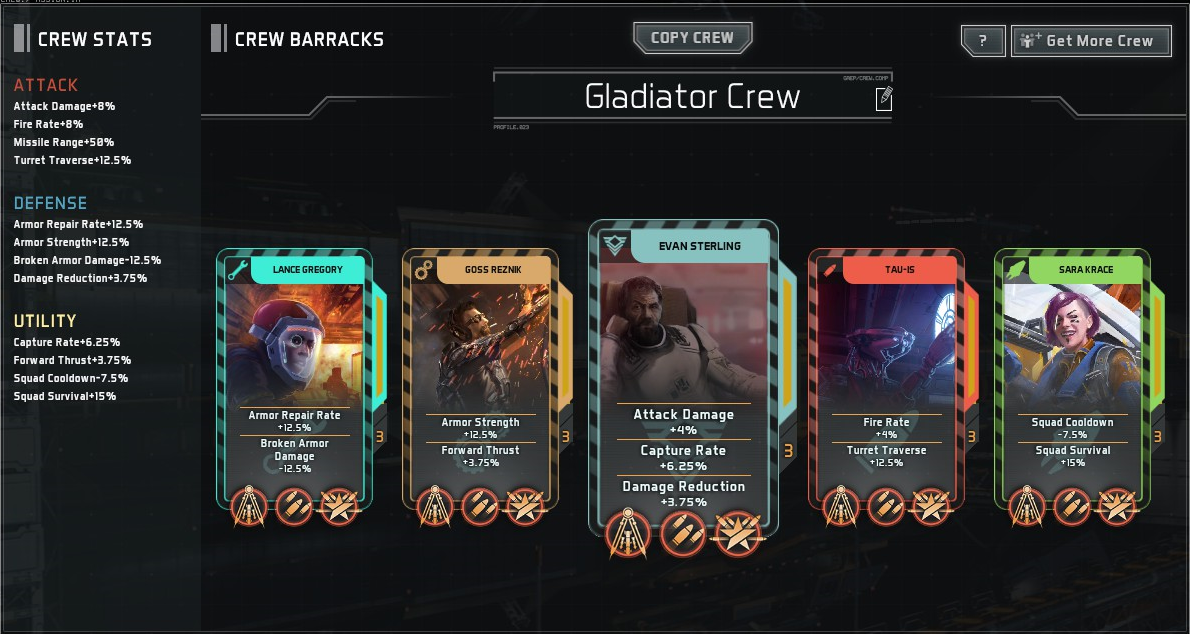
Task: Select star-jet ability icon under Sara Krace
Action: 1117,506
